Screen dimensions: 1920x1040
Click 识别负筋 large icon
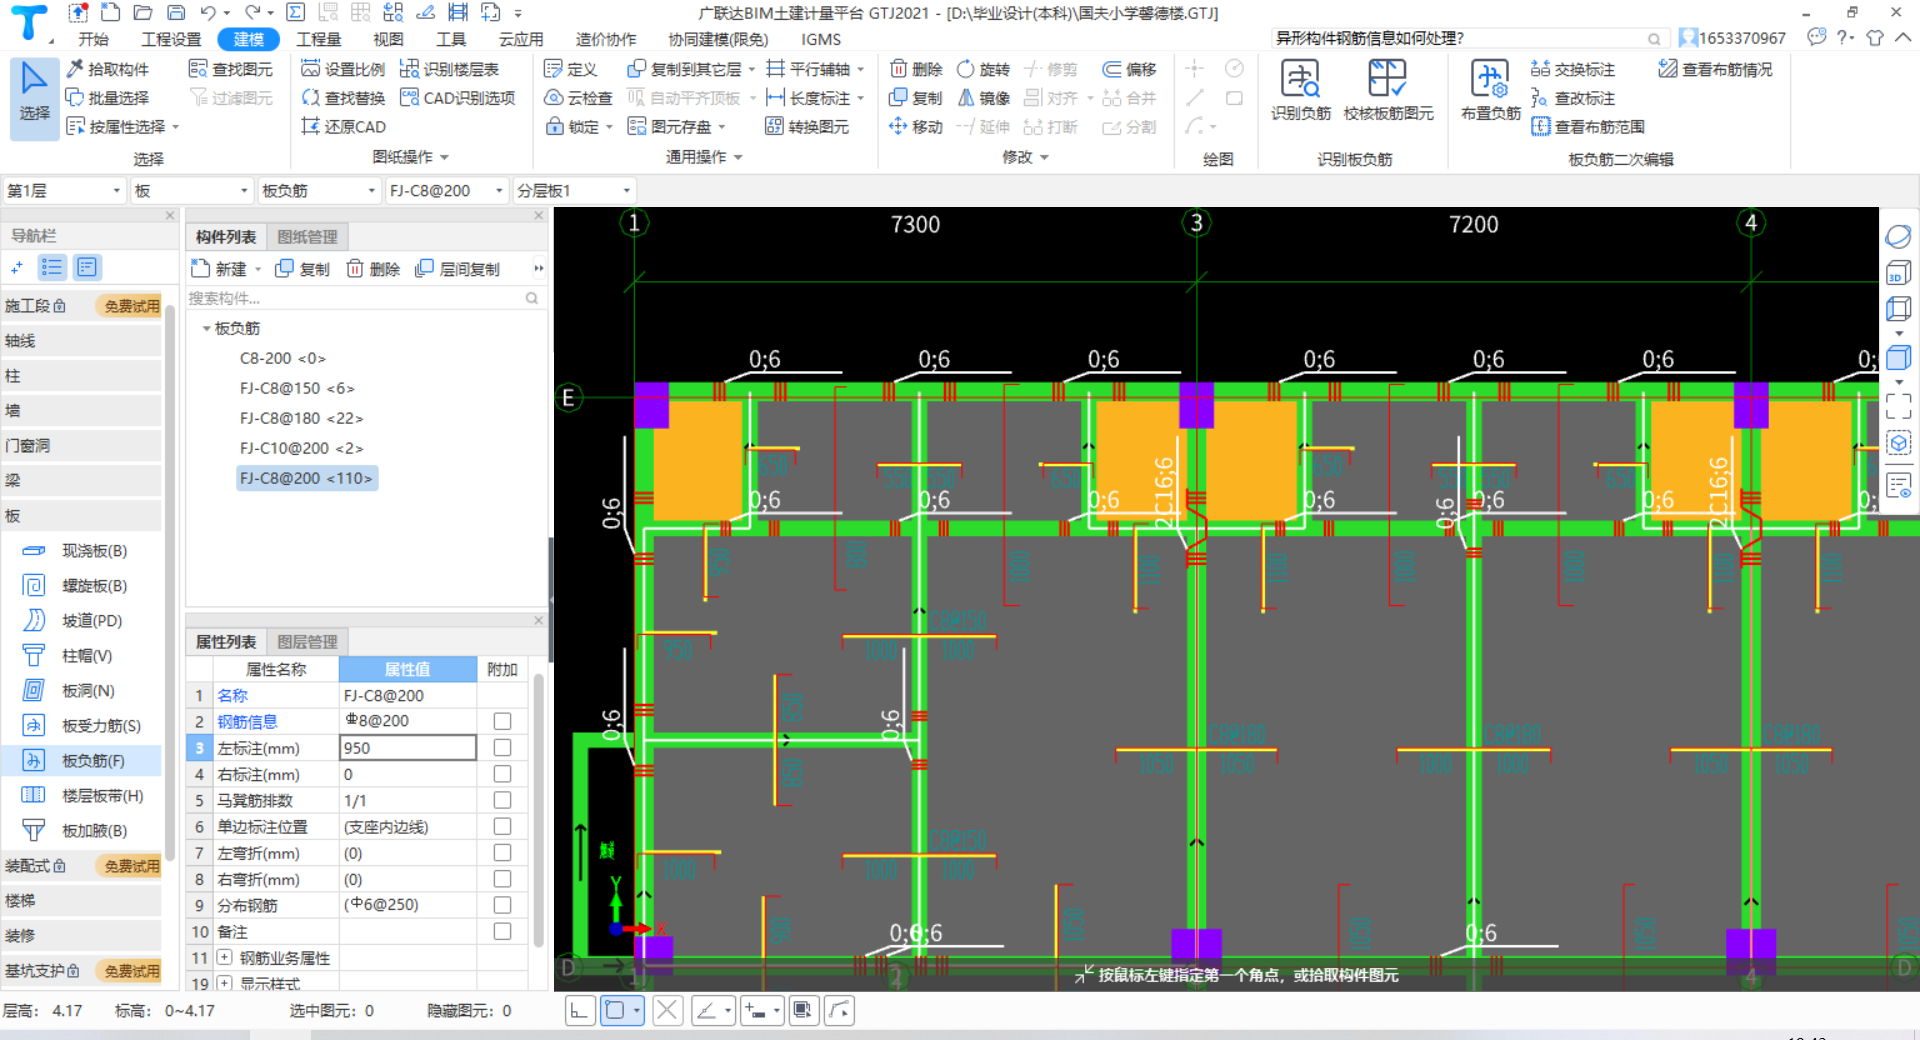coord(1301,91)
